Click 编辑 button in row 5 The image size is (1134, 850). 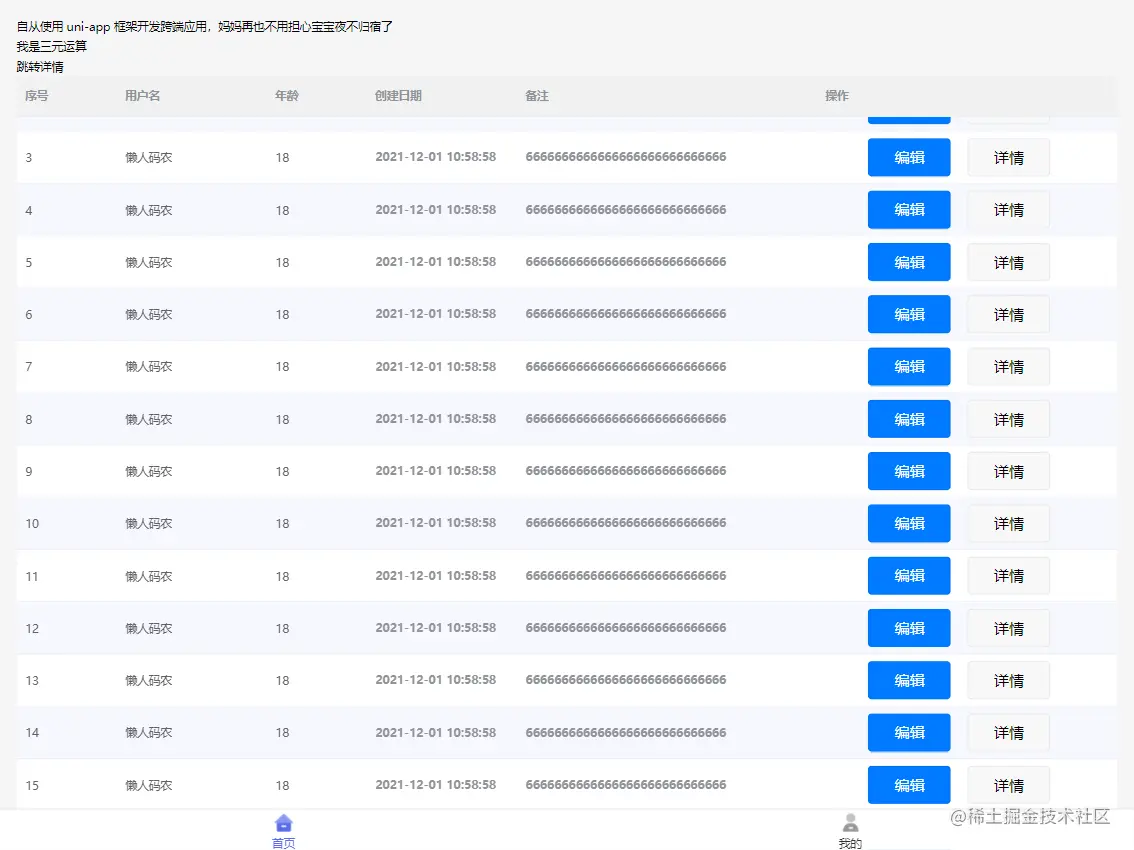[x=909, y=262]
